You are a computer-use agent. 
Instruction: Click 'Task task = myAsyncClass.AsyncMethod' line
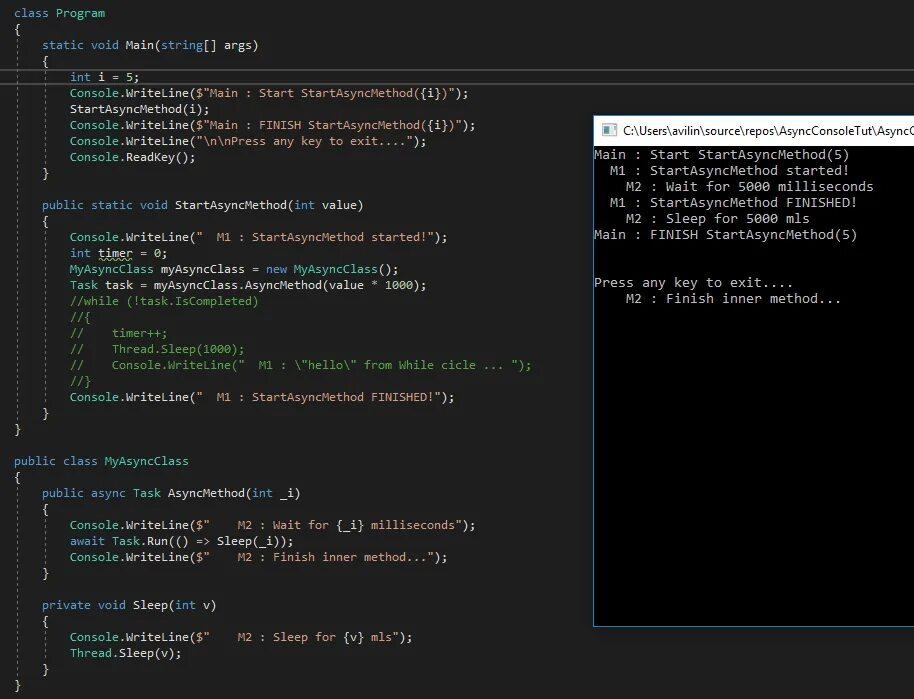[x=248, y=285]
